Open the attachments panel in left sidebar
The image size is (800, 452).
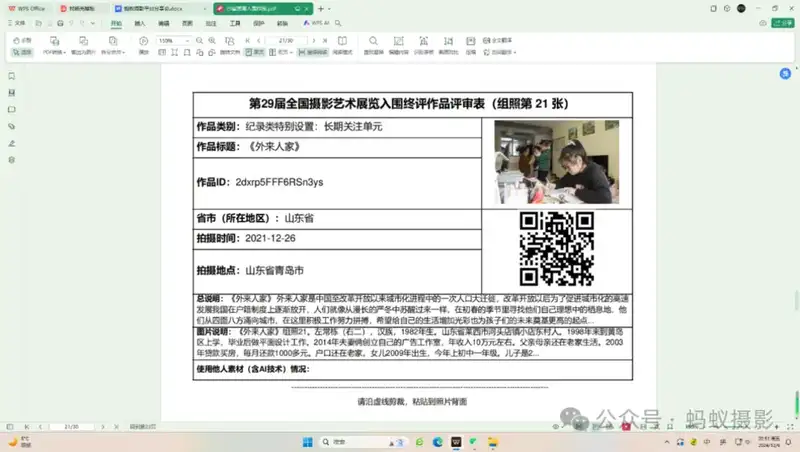pyautogui.click(x=12, y=127)
